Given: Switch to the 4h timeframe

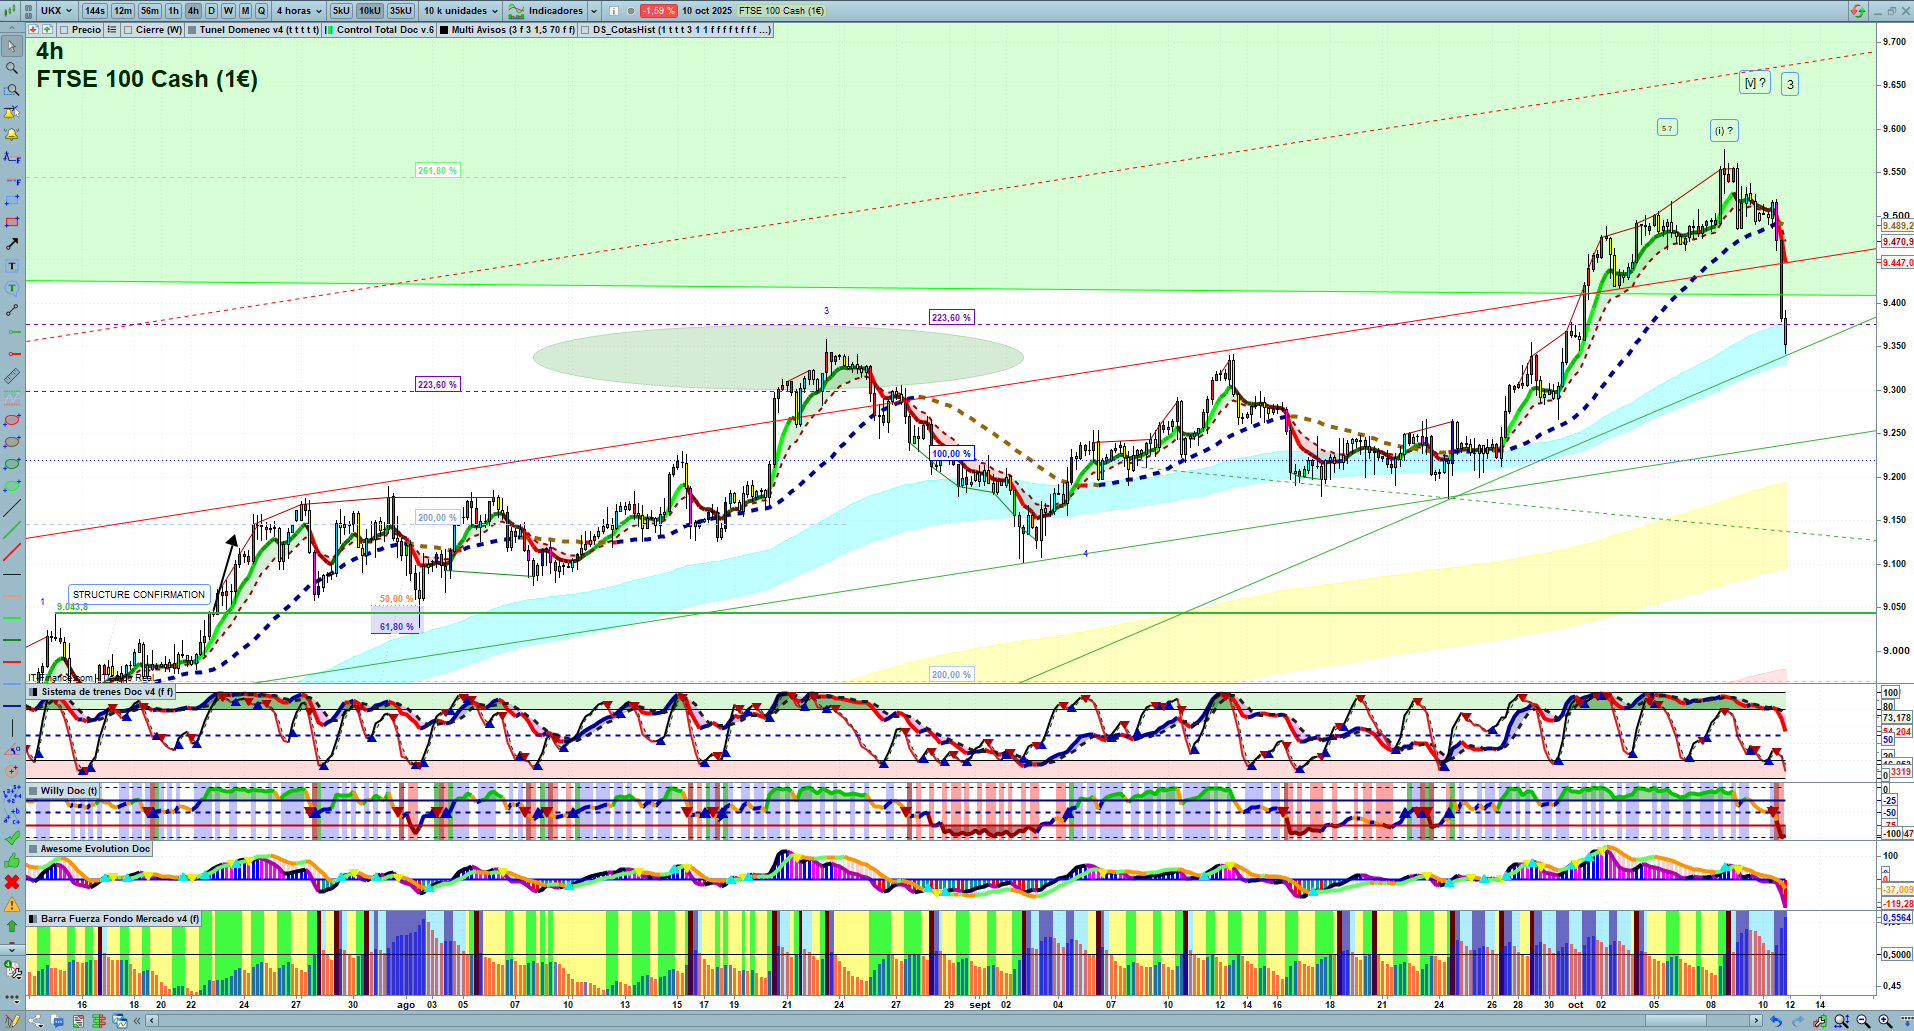Looking at the screenshot, I should point(193,11).
